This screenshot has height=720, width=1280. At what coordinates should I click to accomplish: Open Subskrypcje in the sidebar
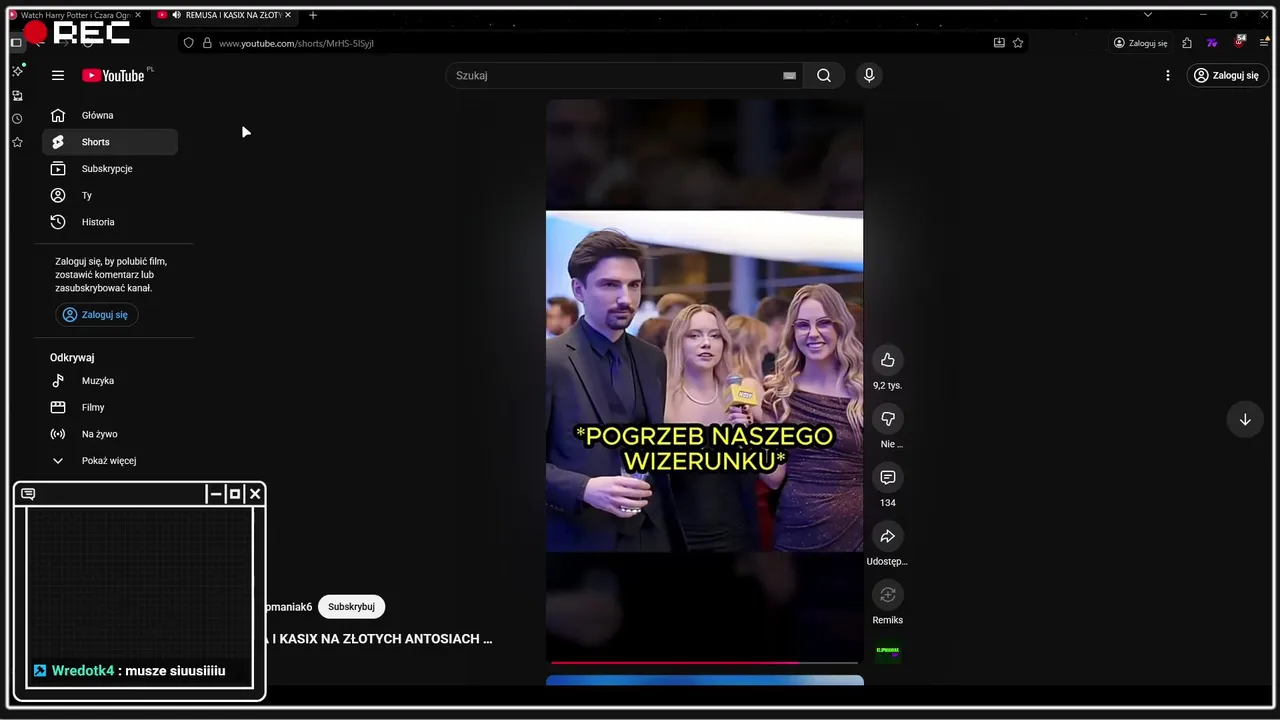110,169
